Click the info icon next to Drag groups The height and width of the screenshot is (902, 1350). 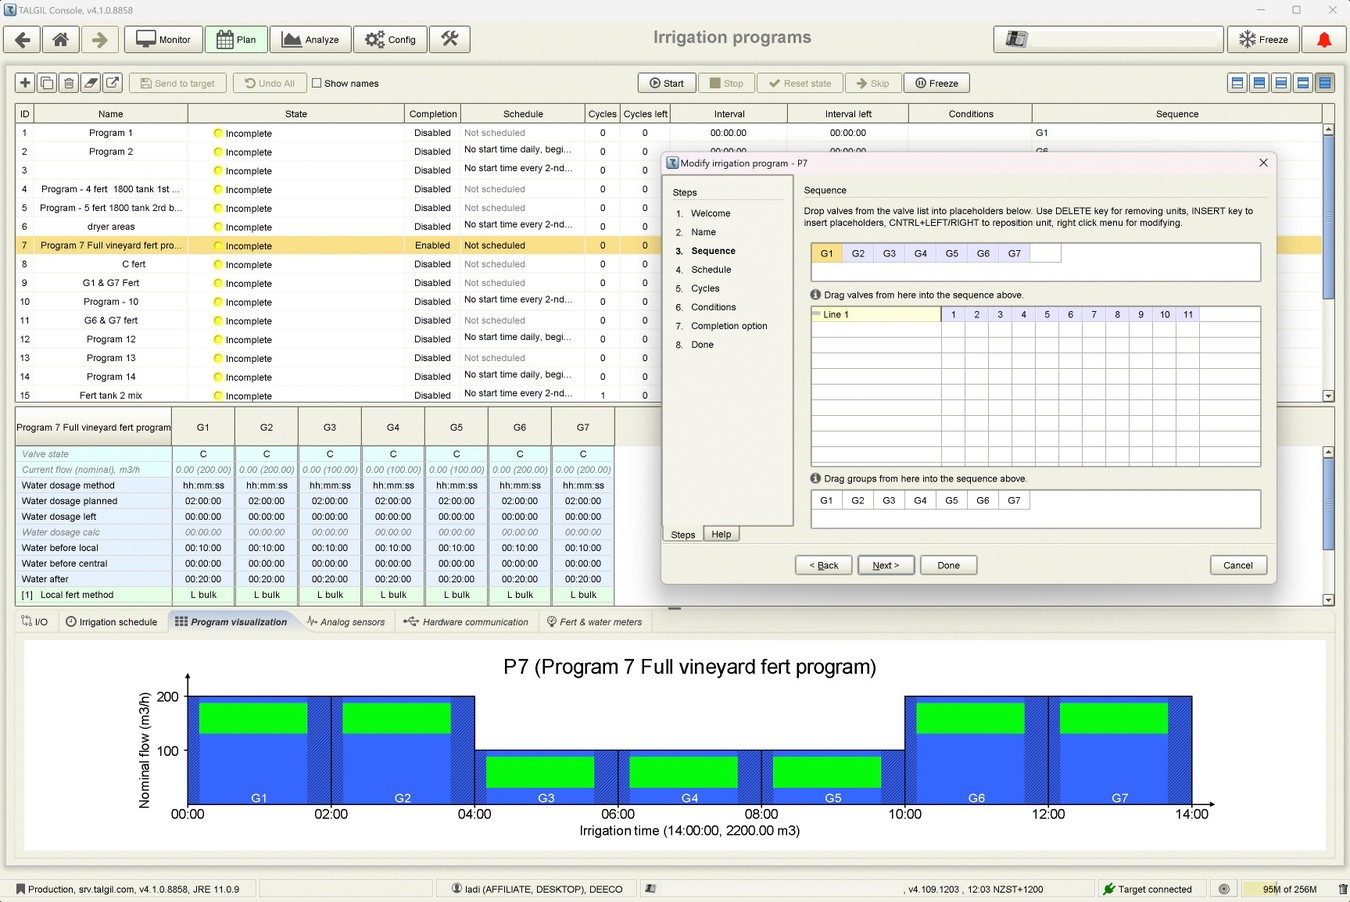pos(815,479)
